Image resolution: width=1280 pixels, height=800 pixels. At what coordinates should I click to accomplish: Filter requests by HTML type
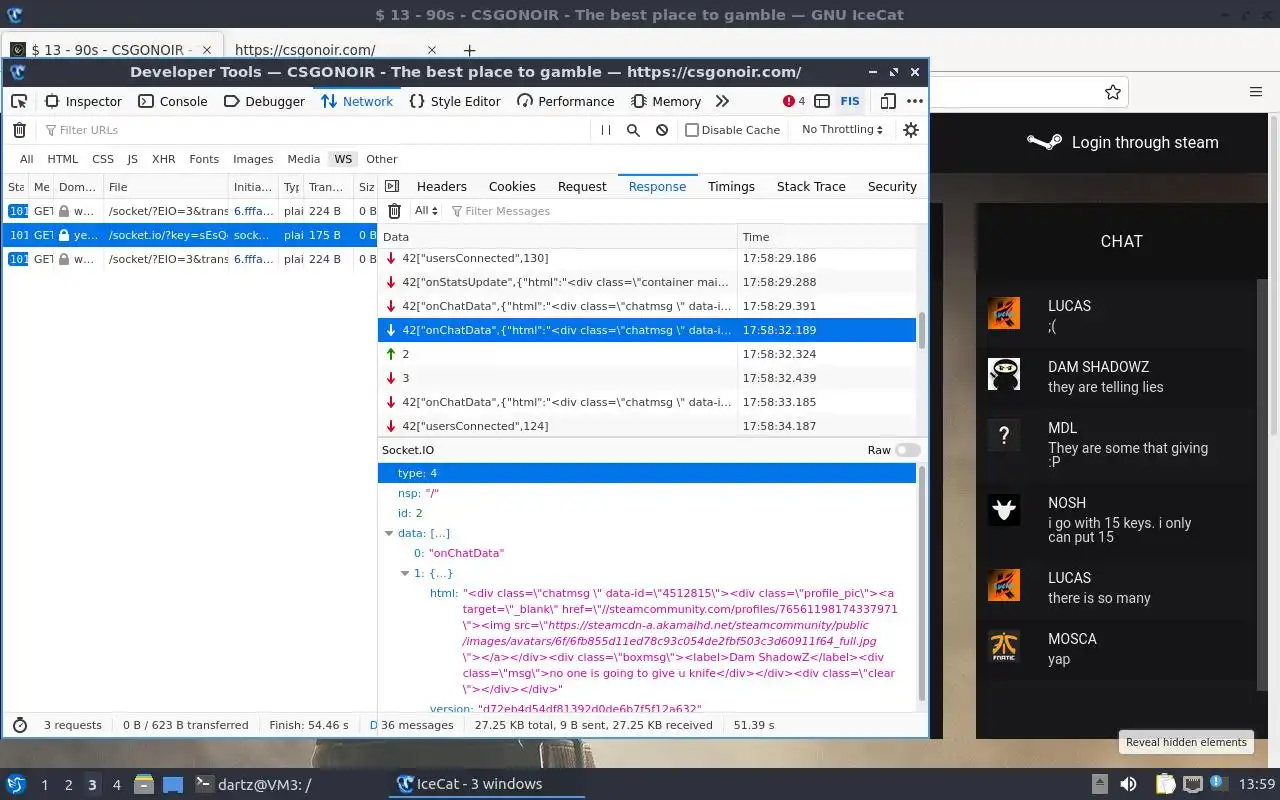pyautogui.click(x=62, y=159)
